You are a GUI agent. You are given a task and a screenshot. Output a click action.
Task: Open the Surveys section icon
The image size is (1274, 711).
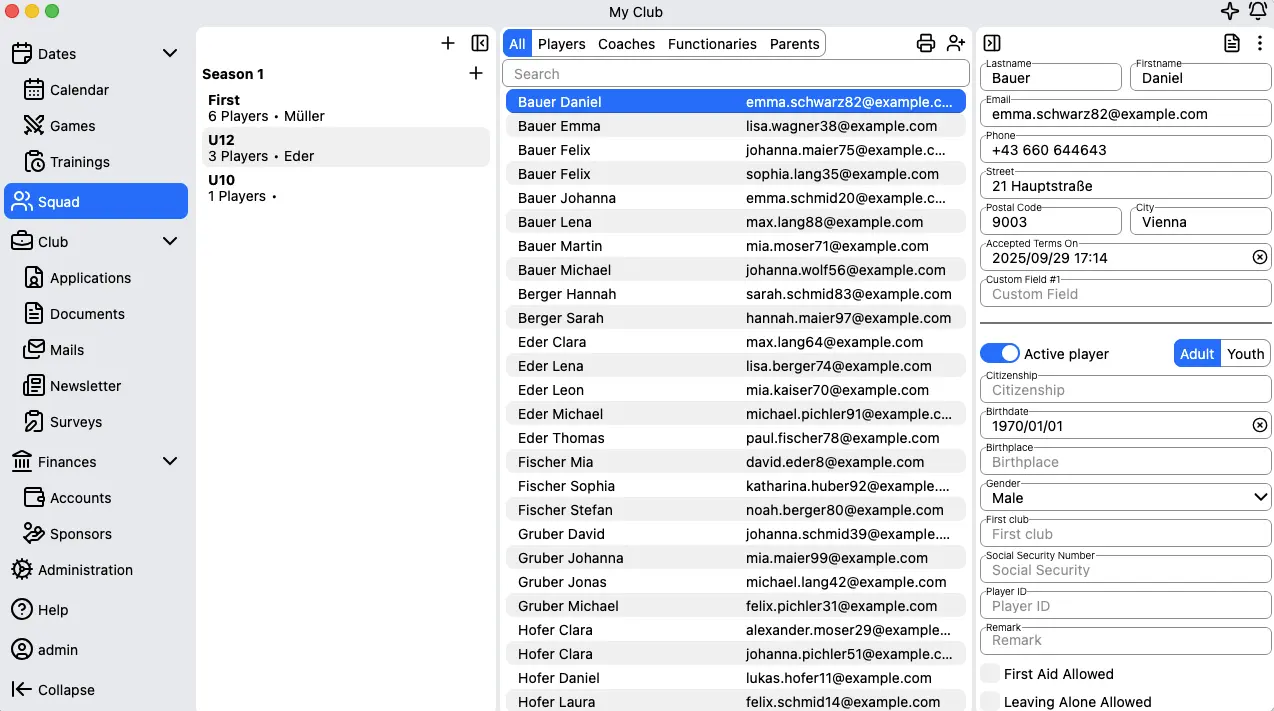coord(34,422)
